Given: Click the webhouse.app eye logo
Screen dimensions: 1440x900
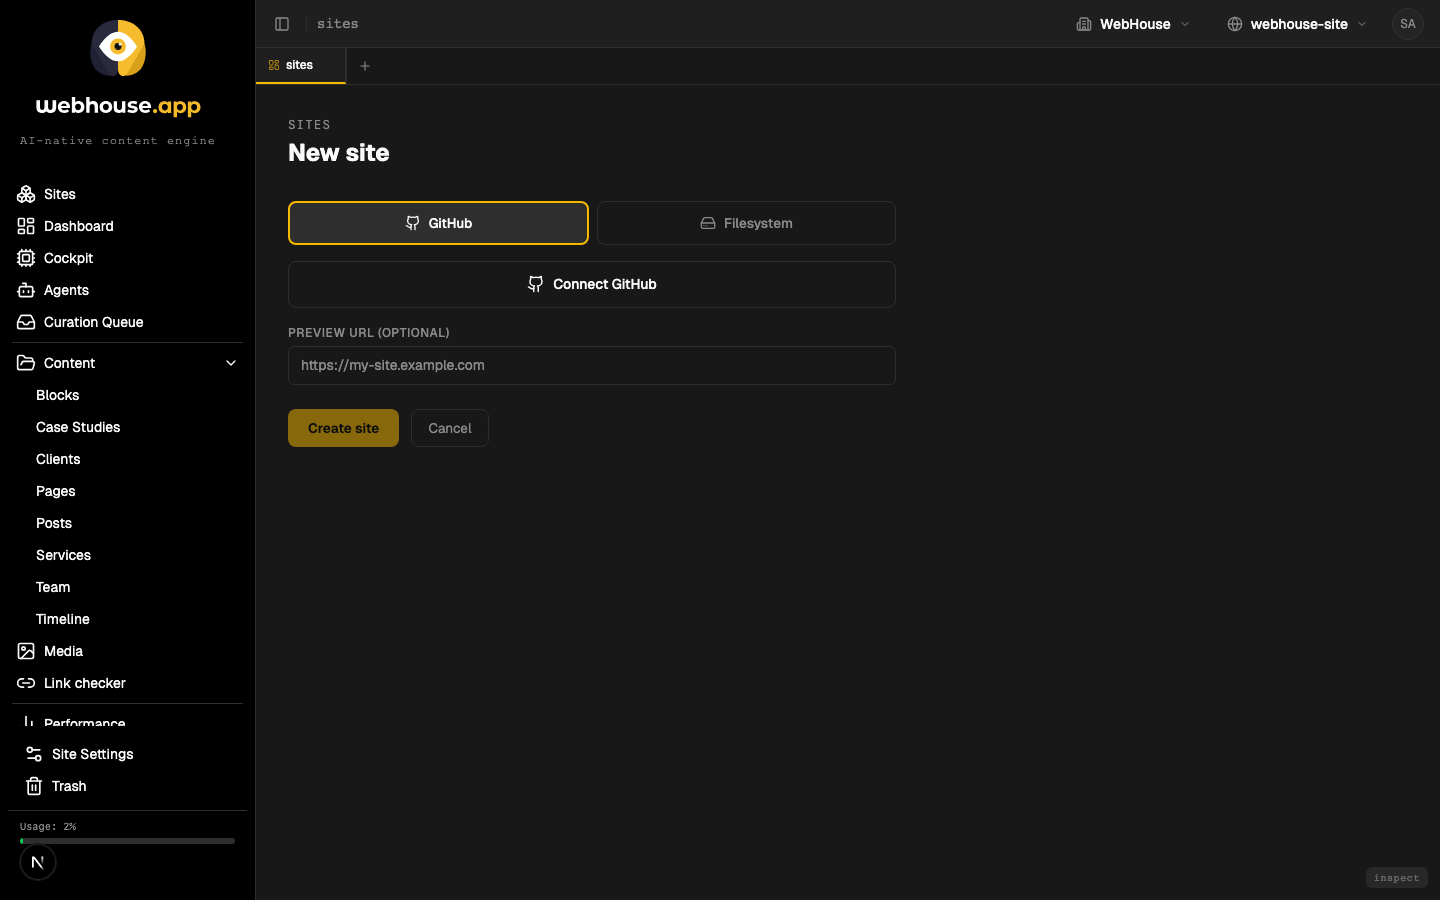Looking at the screenshot, I should (x=118, y=48).
